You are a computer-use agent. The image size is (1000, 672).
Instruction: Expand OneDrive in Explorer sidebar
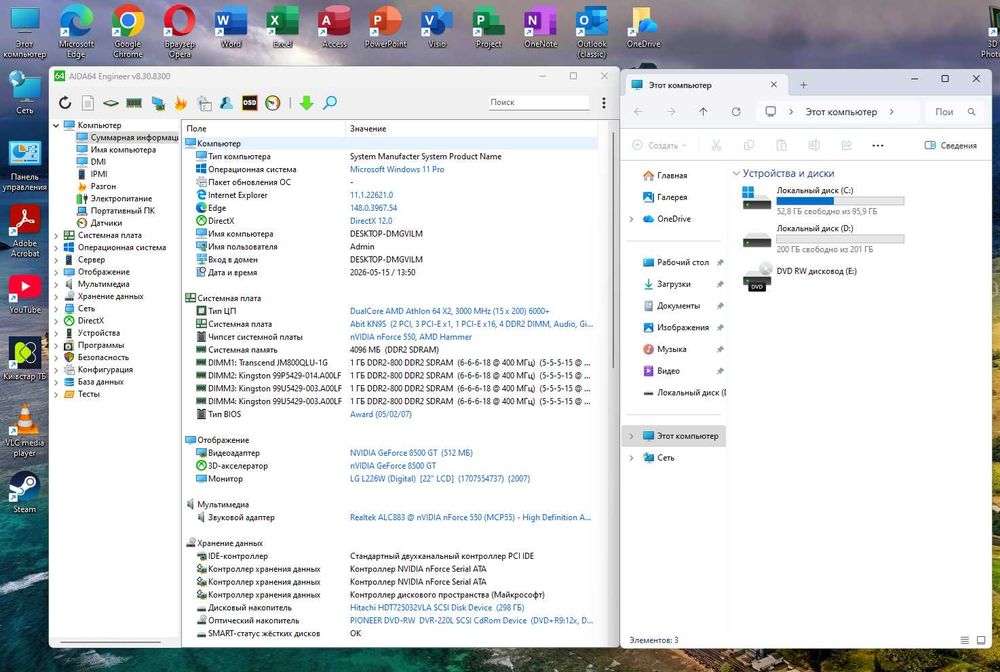631,219
